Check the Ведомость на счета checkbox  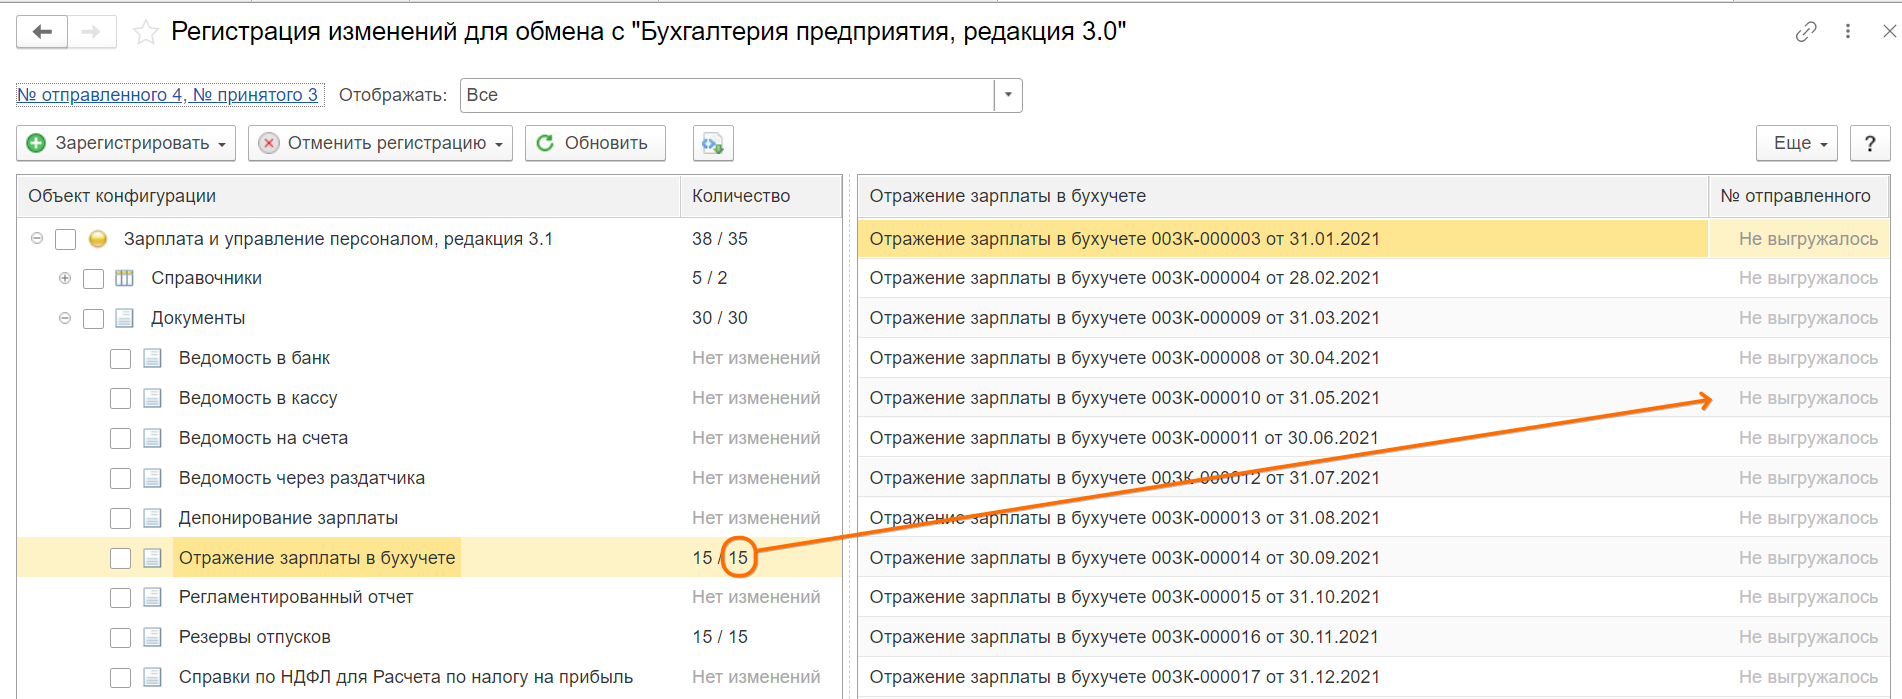(121, 438)
